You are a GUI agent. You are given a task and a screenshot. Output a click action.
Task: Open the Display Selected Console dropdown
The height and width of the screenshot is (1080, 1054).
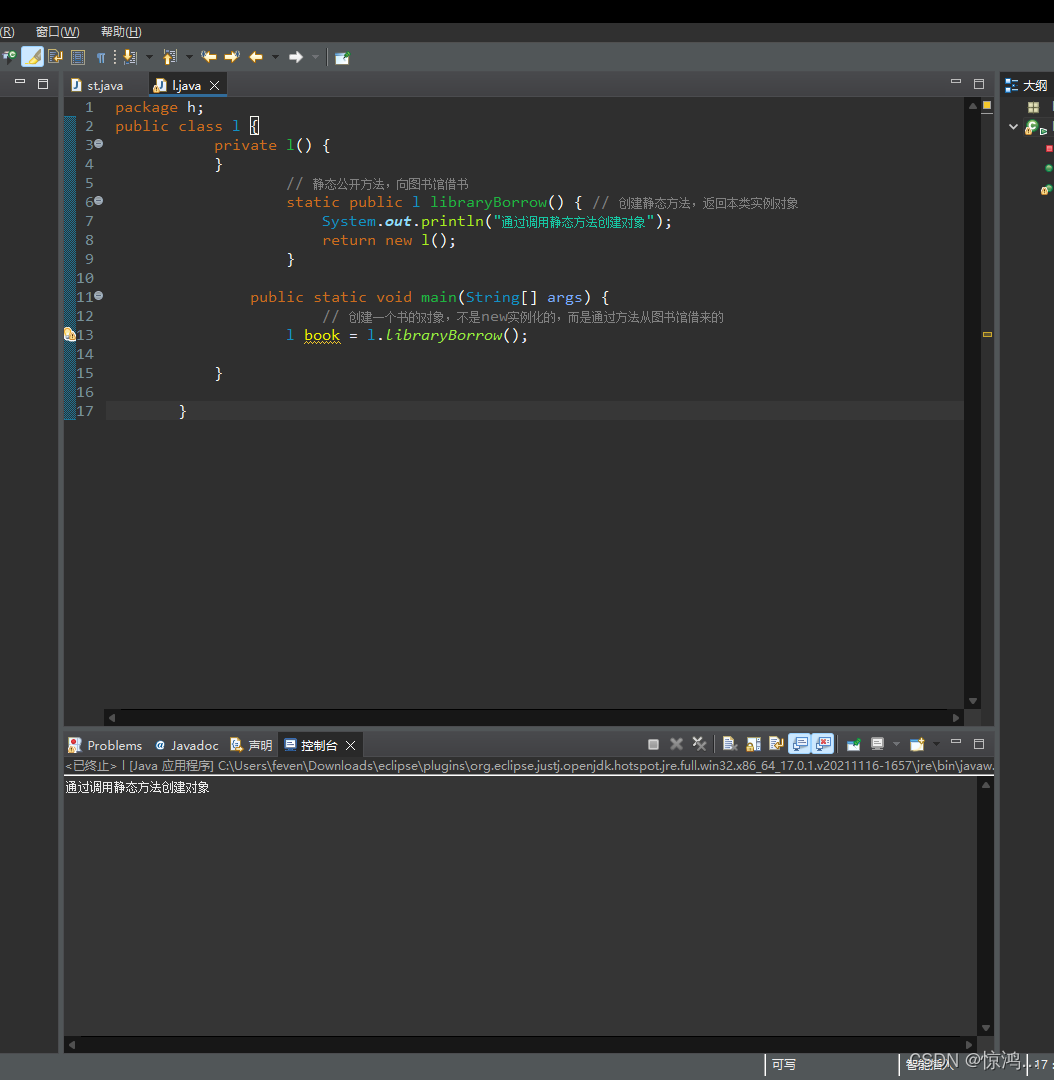pyautogui.click(x=896, y=744)
